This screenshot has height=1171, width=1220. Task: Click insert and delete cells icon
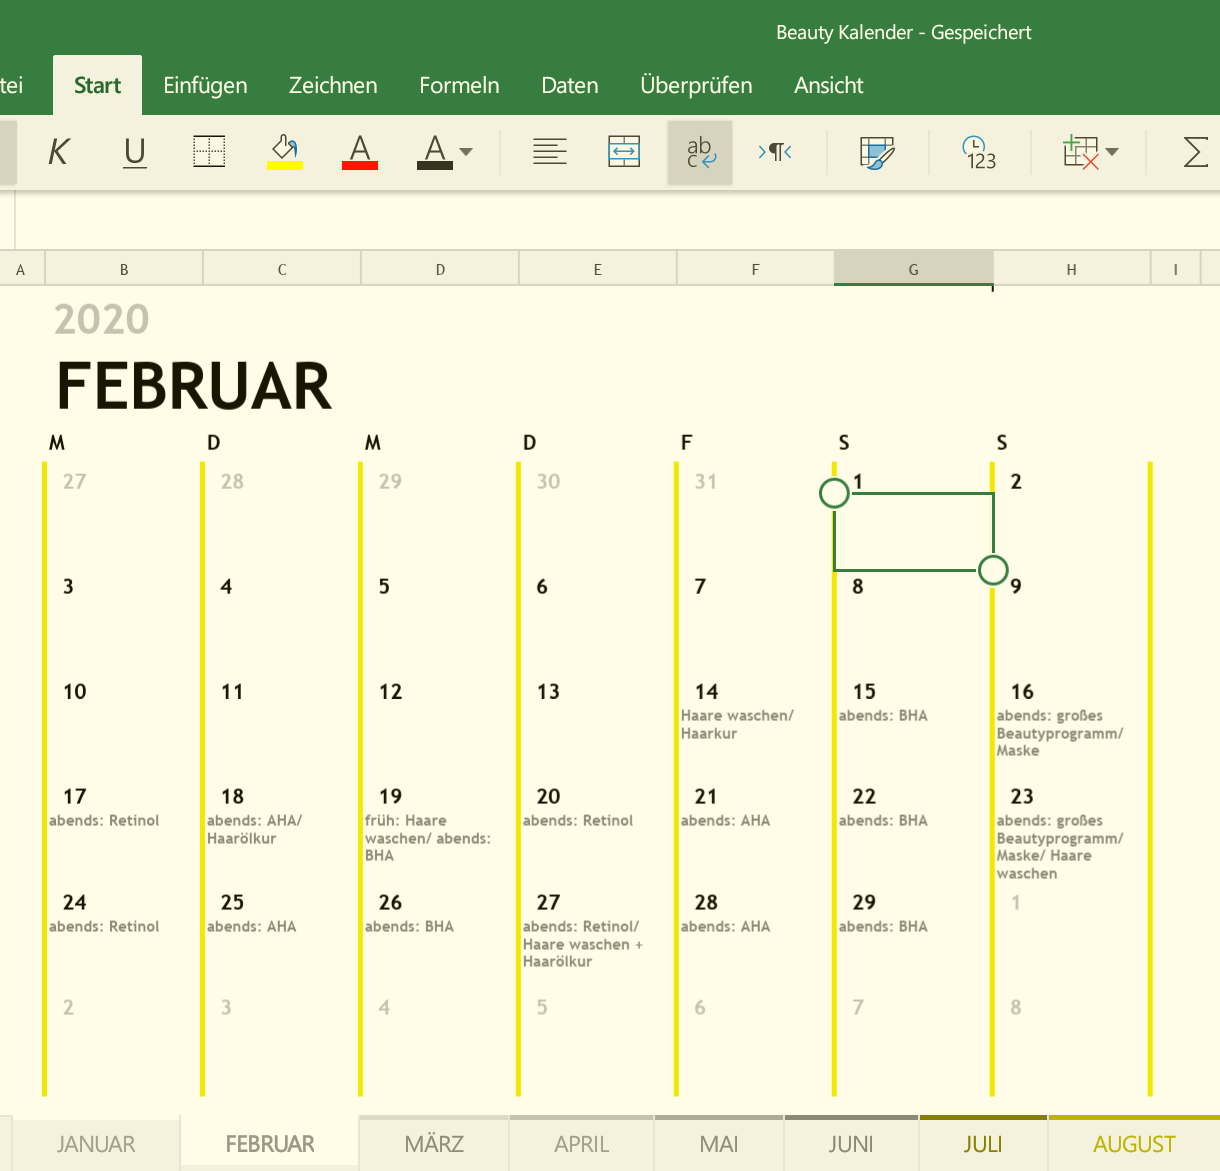click(1081, 152)
